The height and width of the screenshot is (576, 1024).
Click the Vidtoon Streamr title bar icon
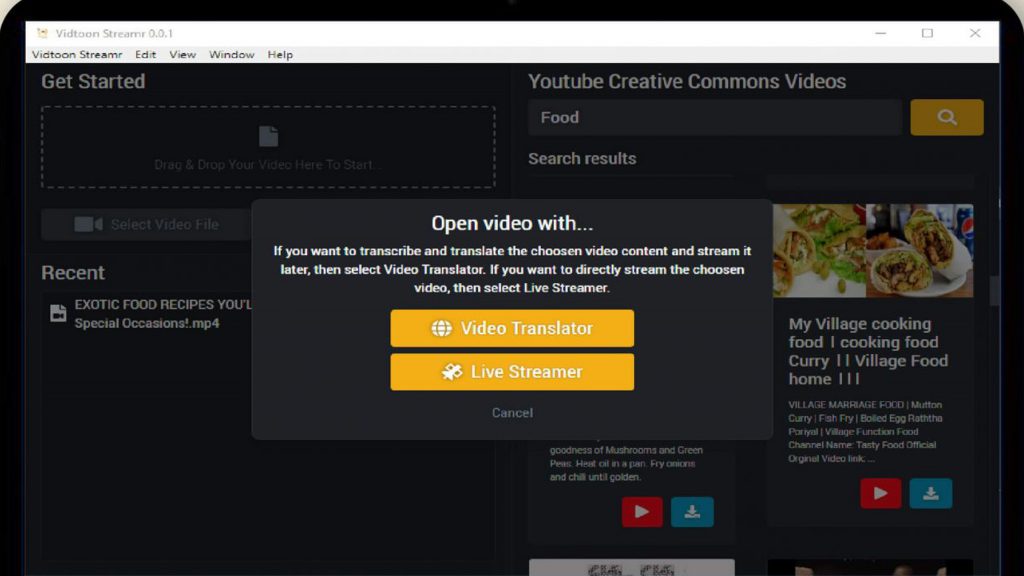42,33
